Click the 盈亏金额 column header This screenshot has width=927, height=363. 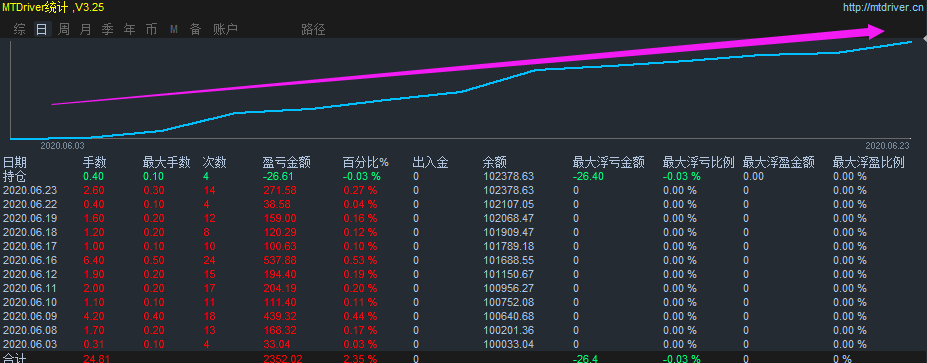point(287,163)
